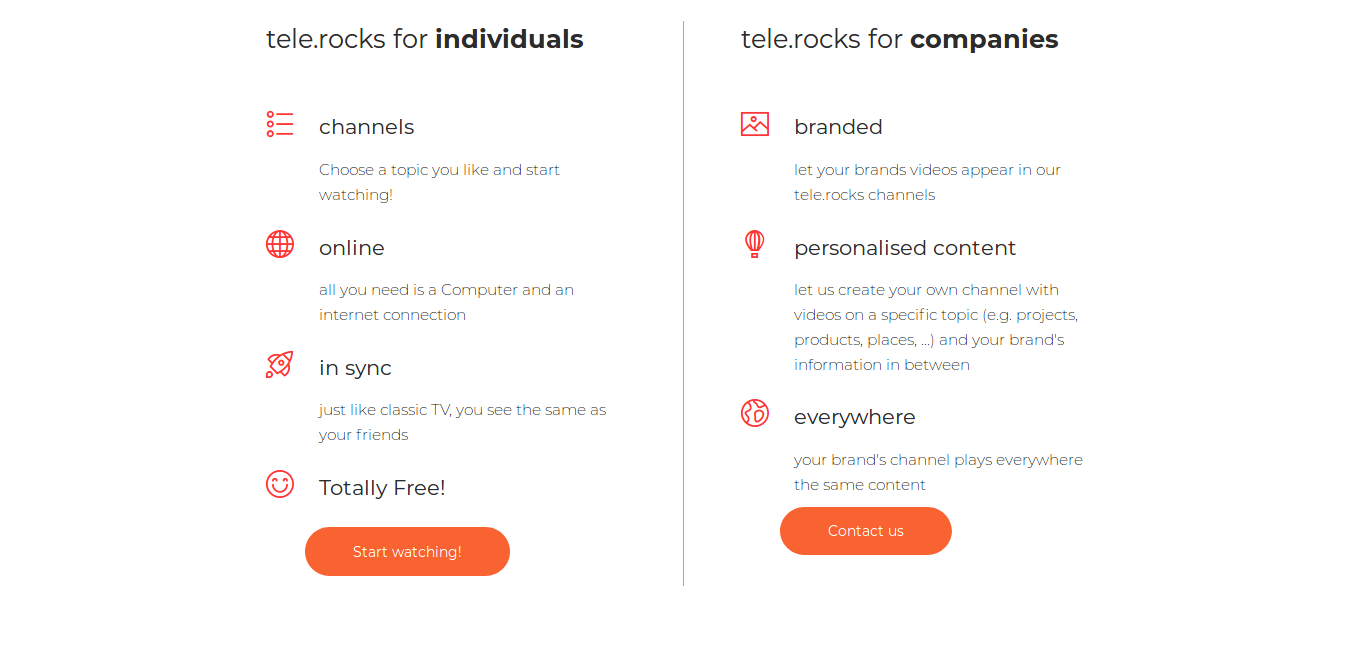Viewport: 1366px width, 645px height.
Task: Select the everywhere feature title
Action: (x=854, y=416)
